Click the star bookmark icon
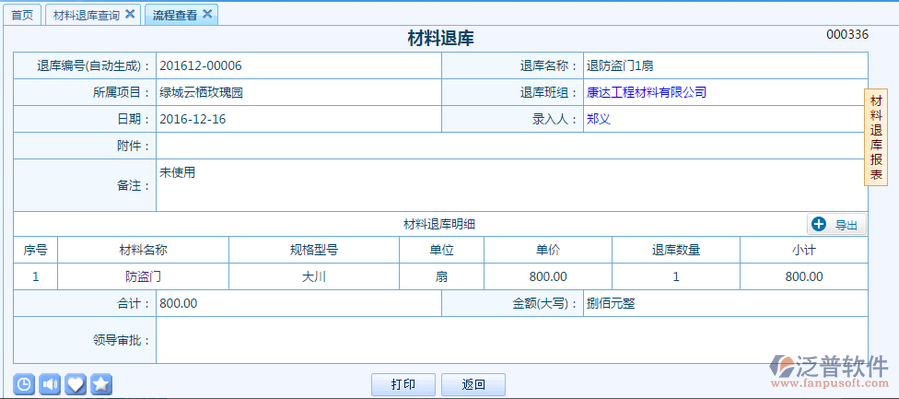The height and width of the screenshot is (399, 899). coord(101,384)
